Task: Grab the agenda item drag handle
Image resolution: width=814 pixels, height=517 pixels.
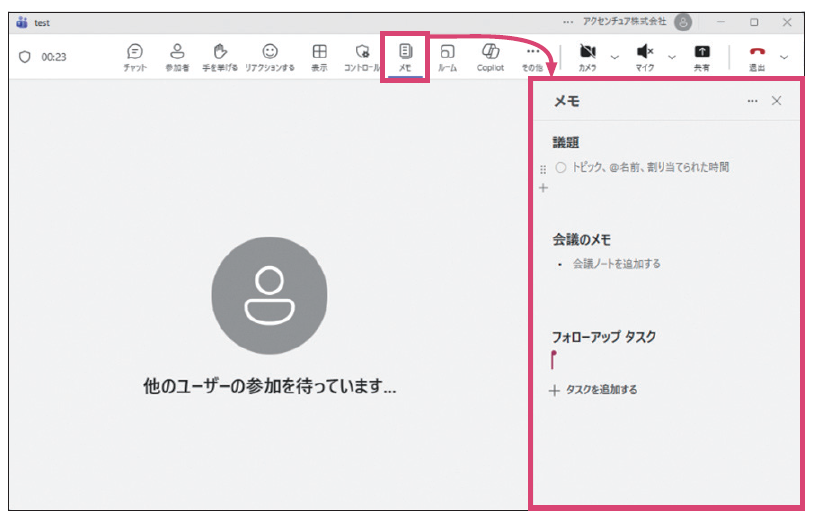Action: coord(543,169)
